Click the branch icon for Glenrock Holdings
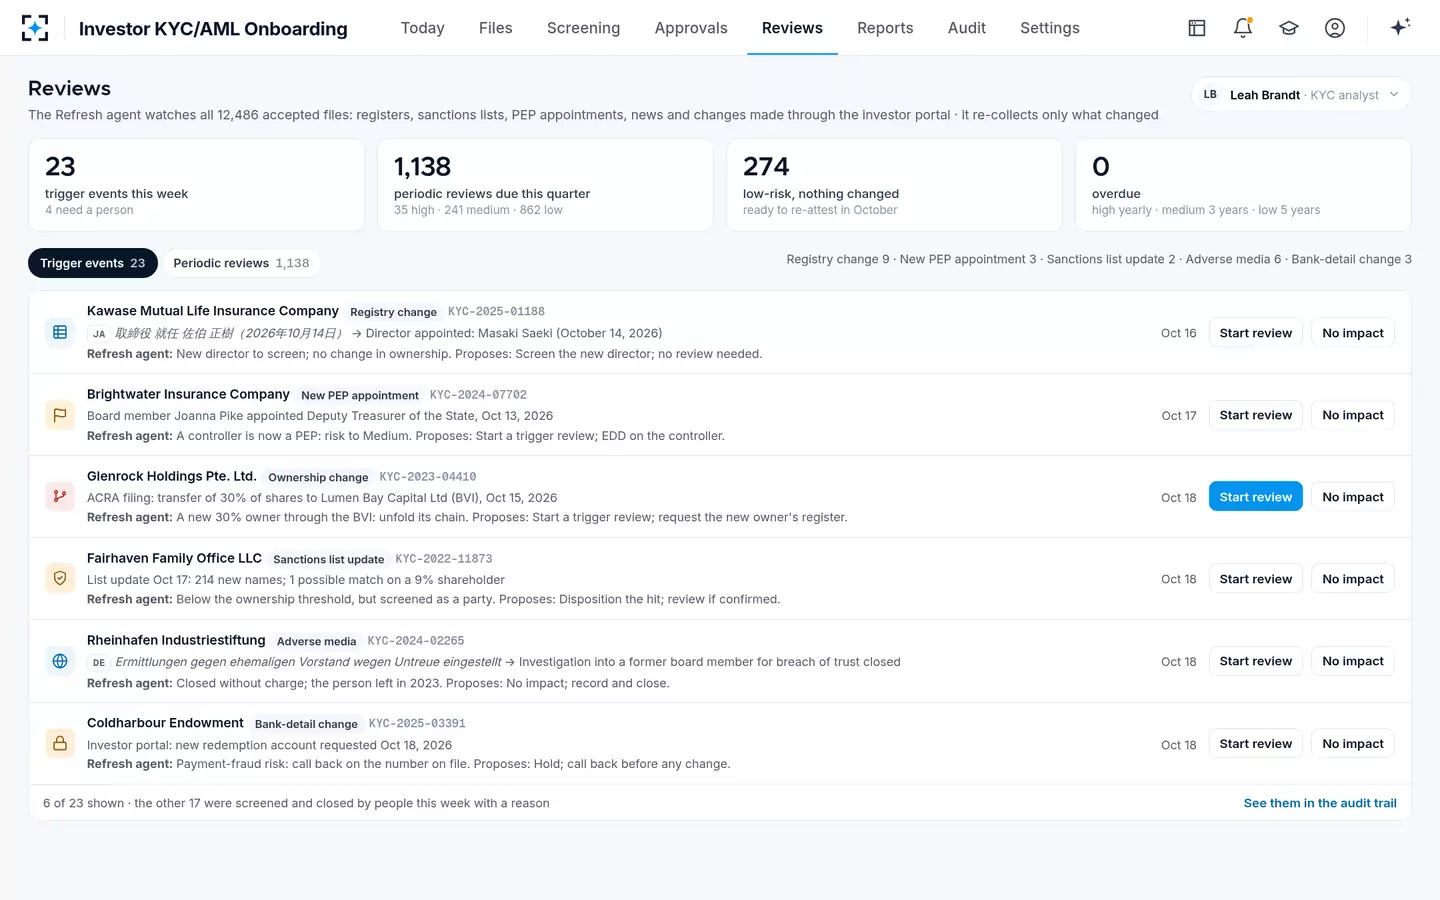This screenshot has height=900, width=1440. pyautogui.click(x=60, y=496)
